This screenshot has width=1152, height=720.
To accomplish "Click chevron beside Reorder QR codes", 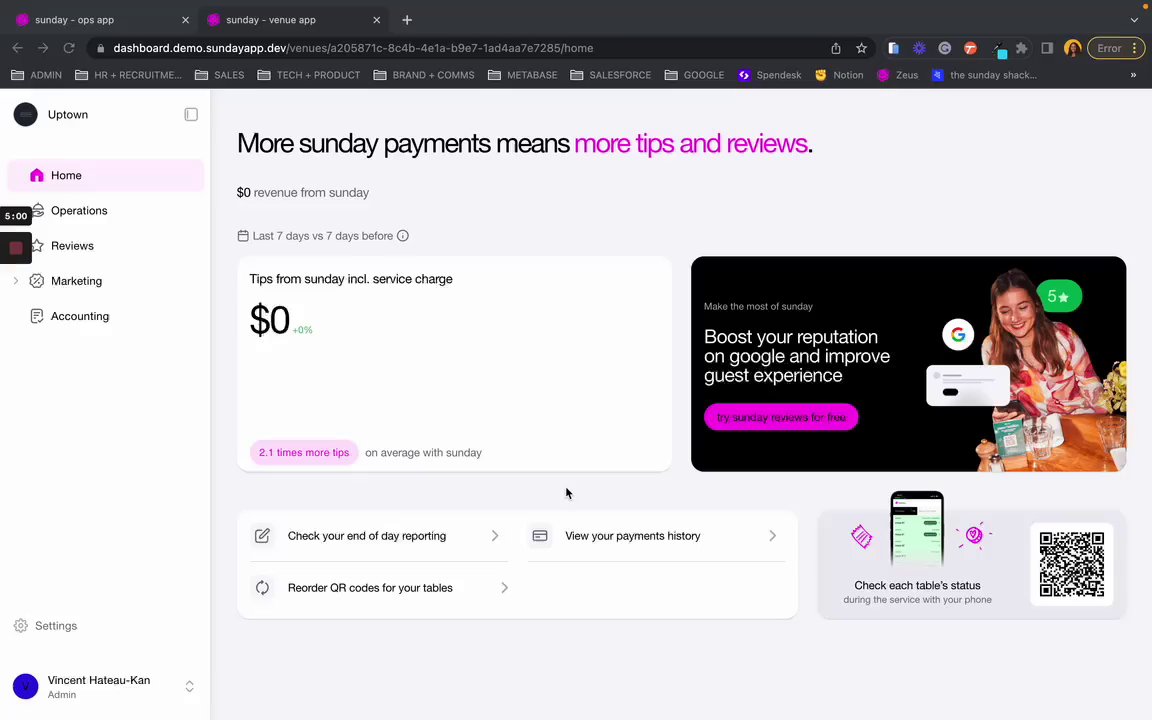I will pos(504,588).
